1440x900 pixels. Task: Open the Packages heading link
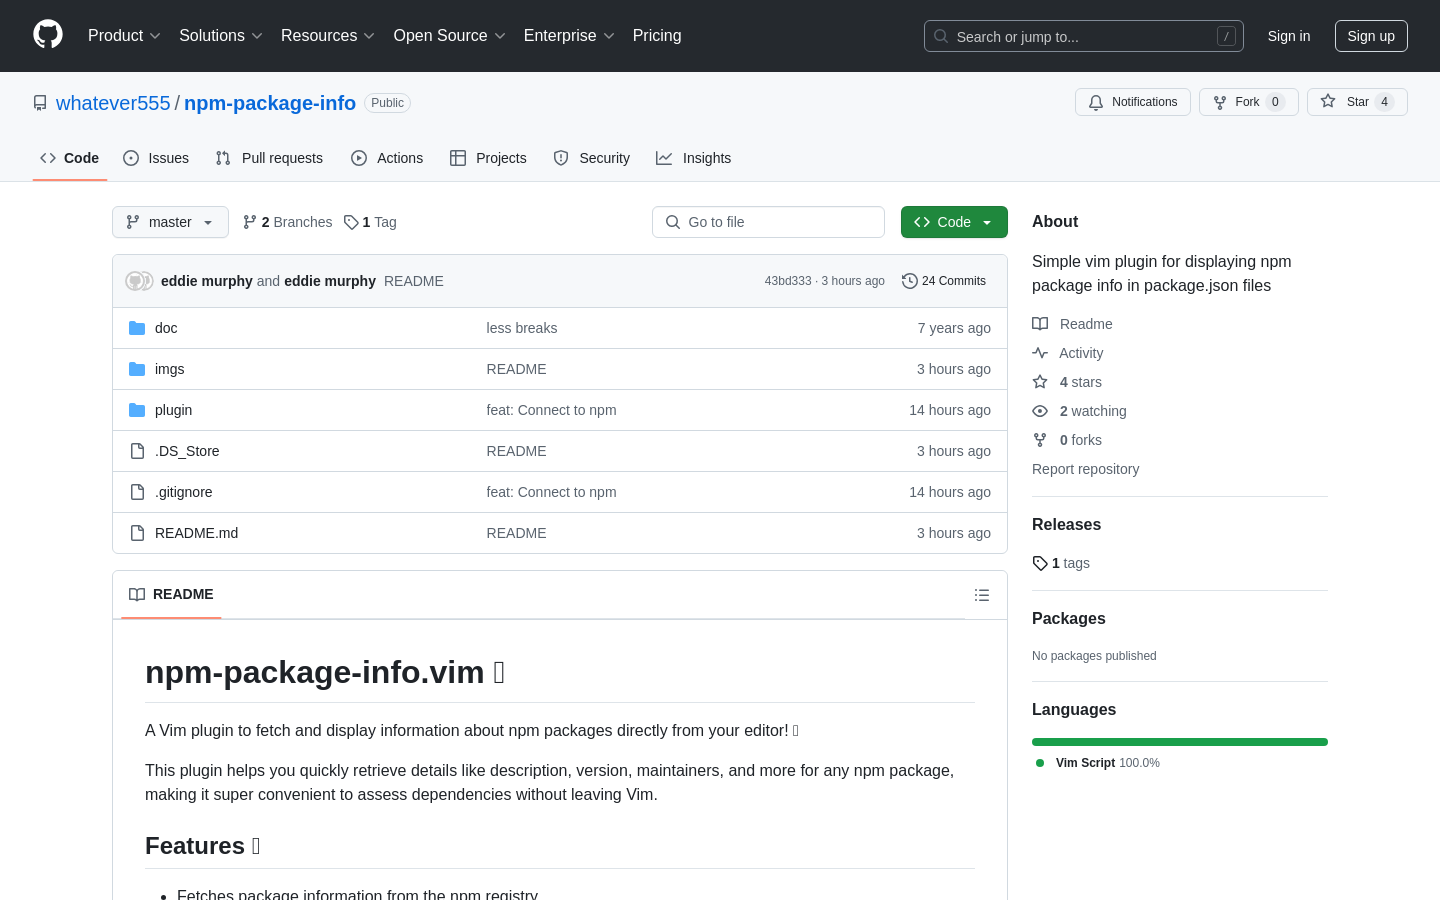pos(1069,619)
